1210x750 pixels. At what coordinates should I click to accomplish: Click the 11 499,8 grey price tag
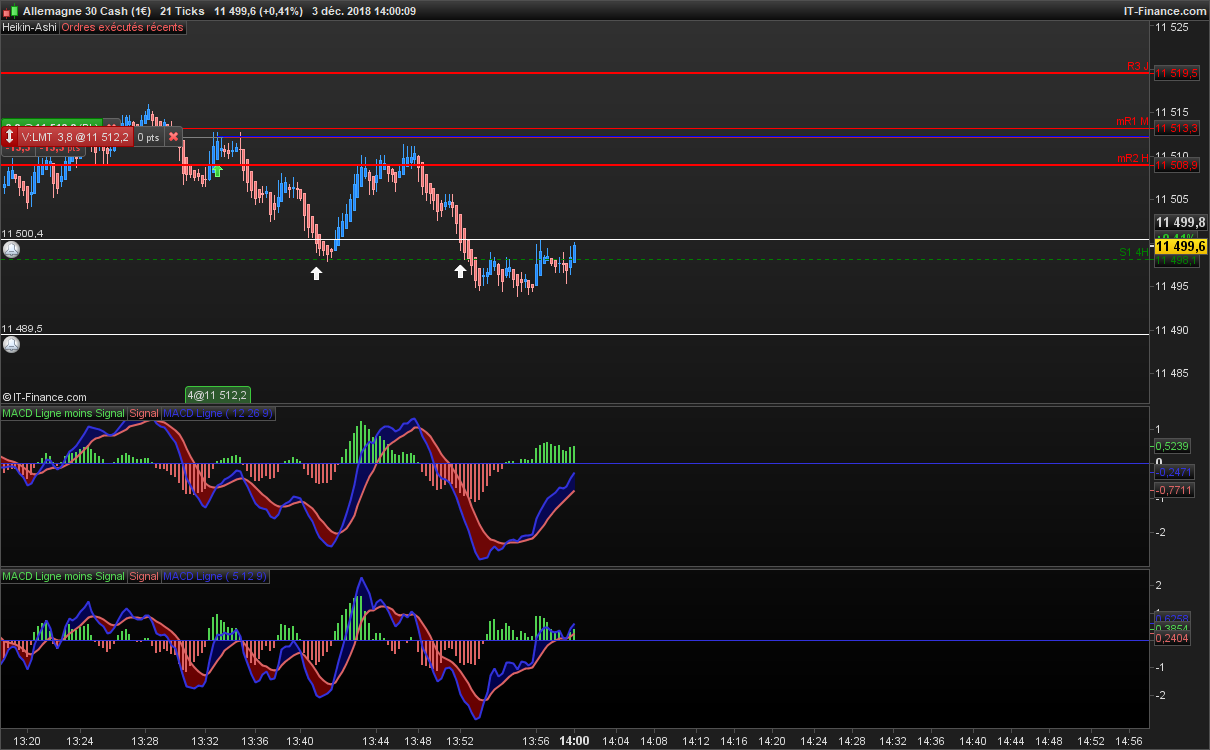pyautogui.click(x=1180, y=222)
